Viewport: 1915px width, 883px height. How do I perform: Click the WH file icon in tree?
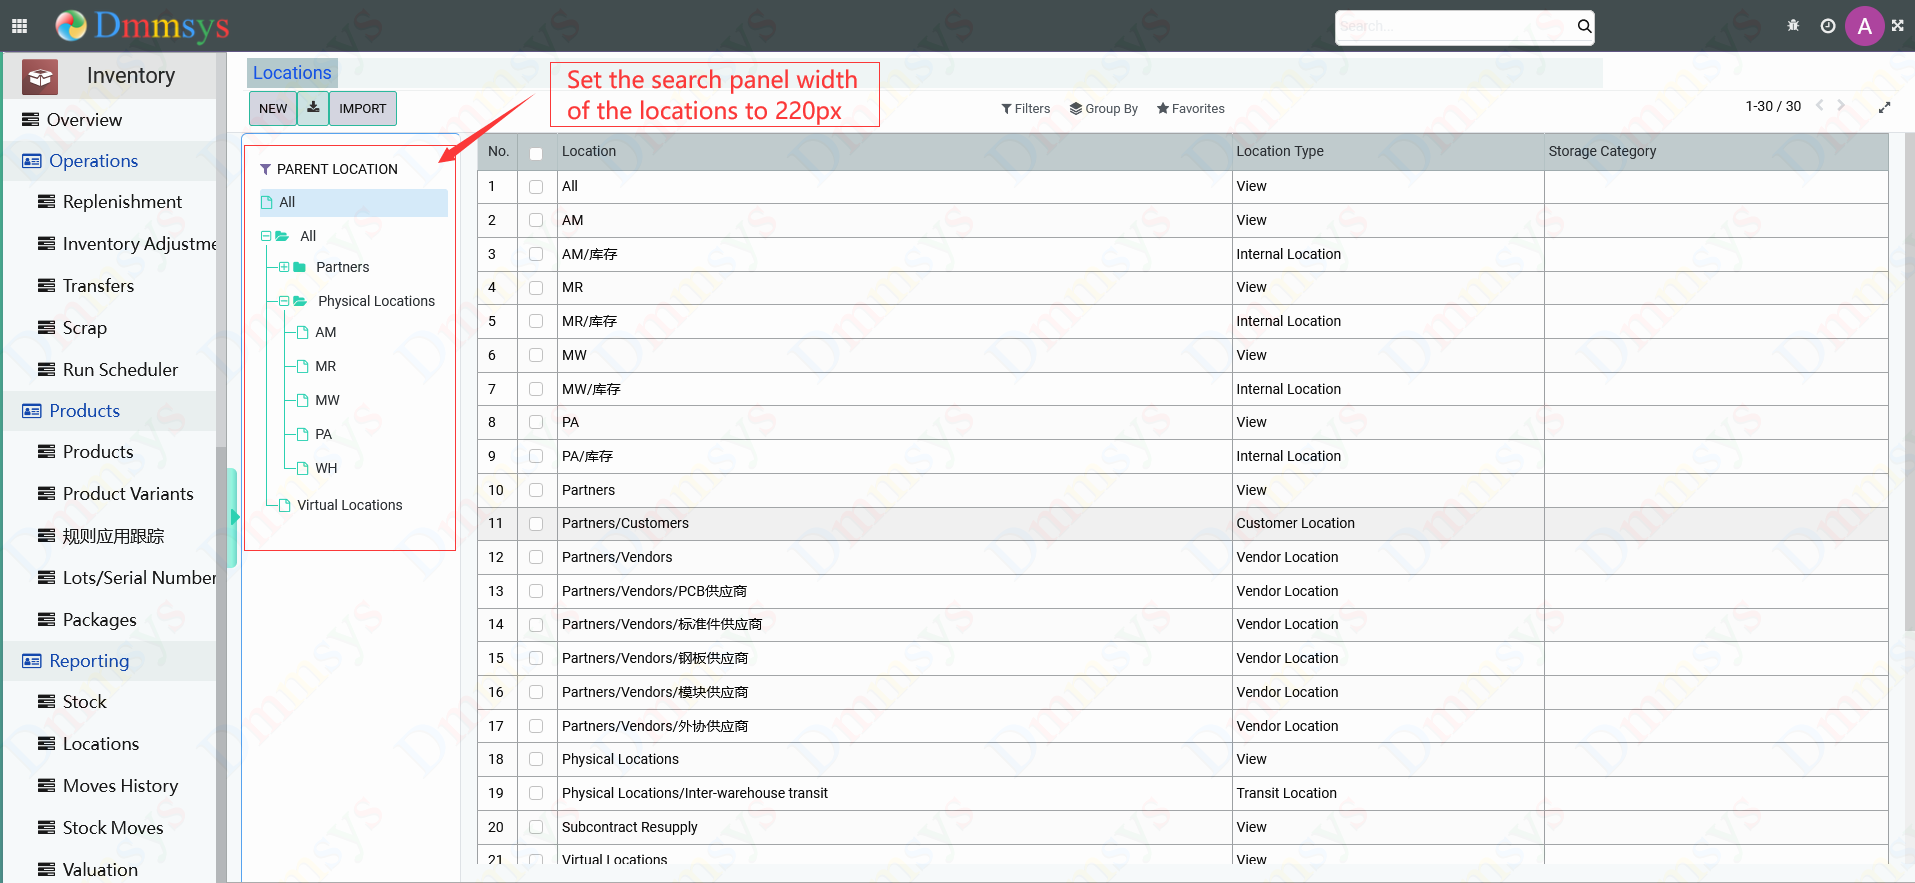pos(302,468)
